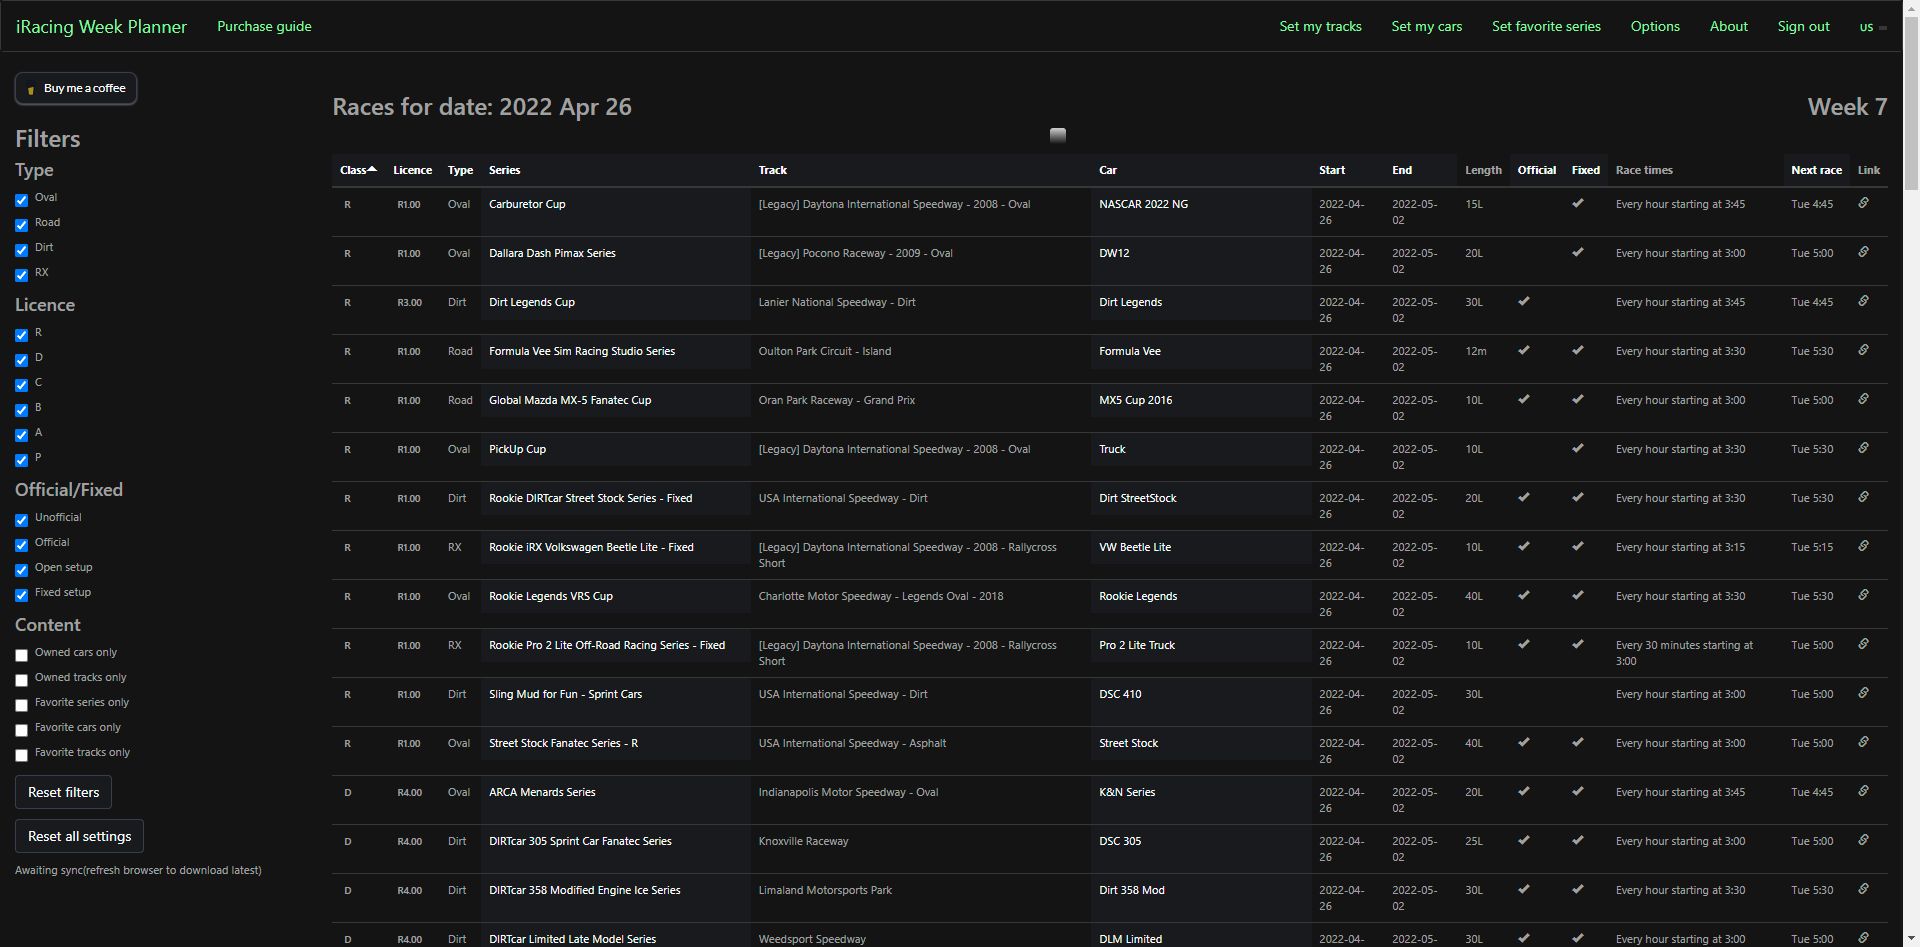This screenshot has width=1920, height=947.
Task: Open link icon for DIRTcar 358 Modified Engine Ice
Action: pyautogui.click(x=1863, y=889)
